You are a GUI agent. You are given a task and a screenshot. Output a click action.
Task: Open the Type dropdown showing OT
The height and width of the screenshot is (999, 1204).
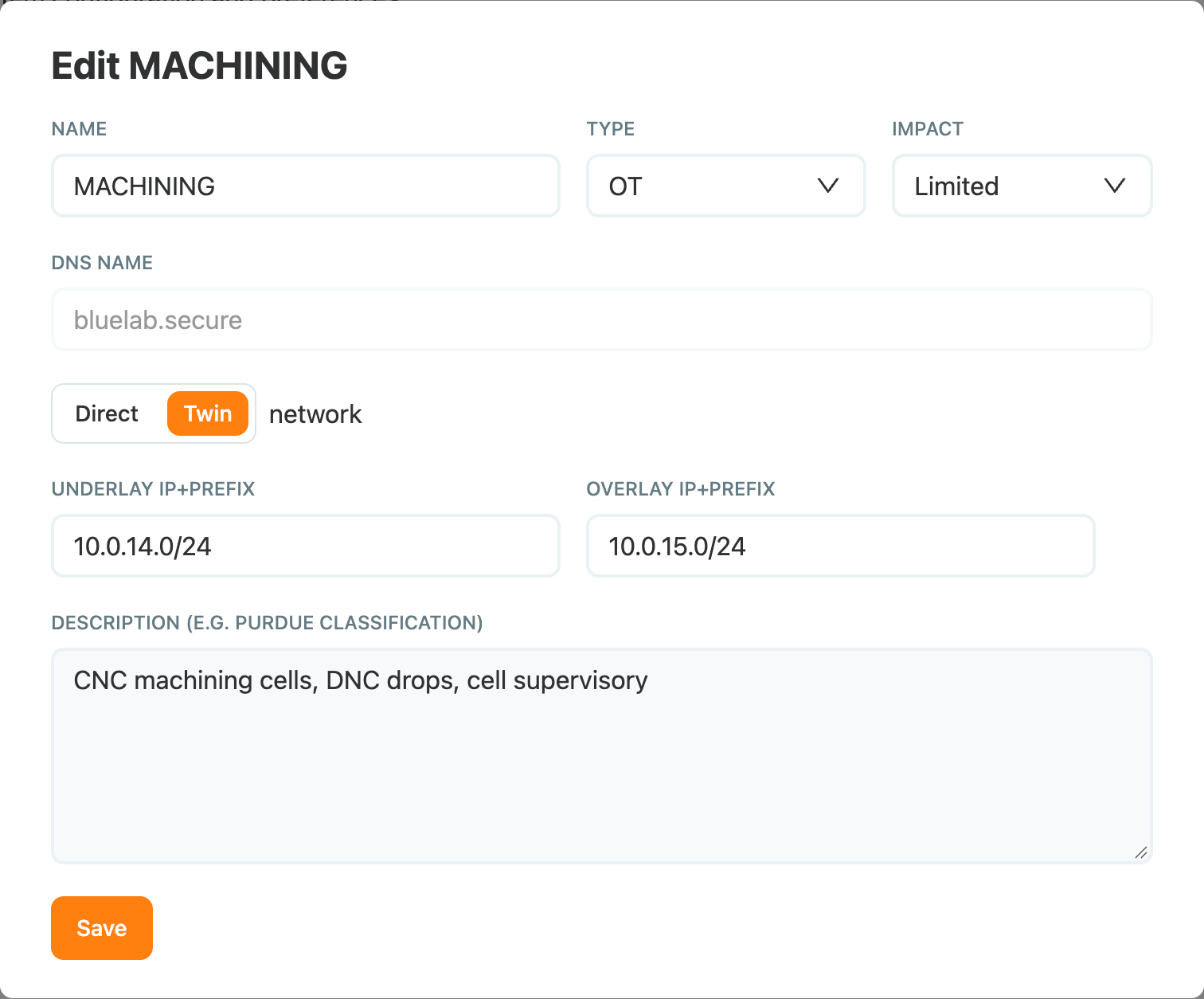[x=725, y=186]
